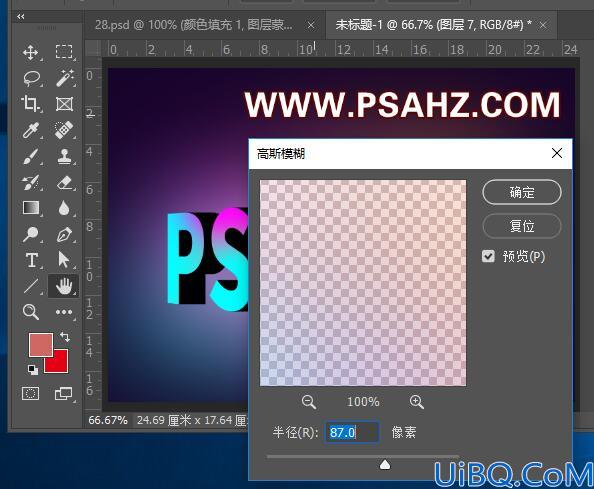594x489 pixels.
Task: Select the Path Selection tool
Action: click(64, 260)
